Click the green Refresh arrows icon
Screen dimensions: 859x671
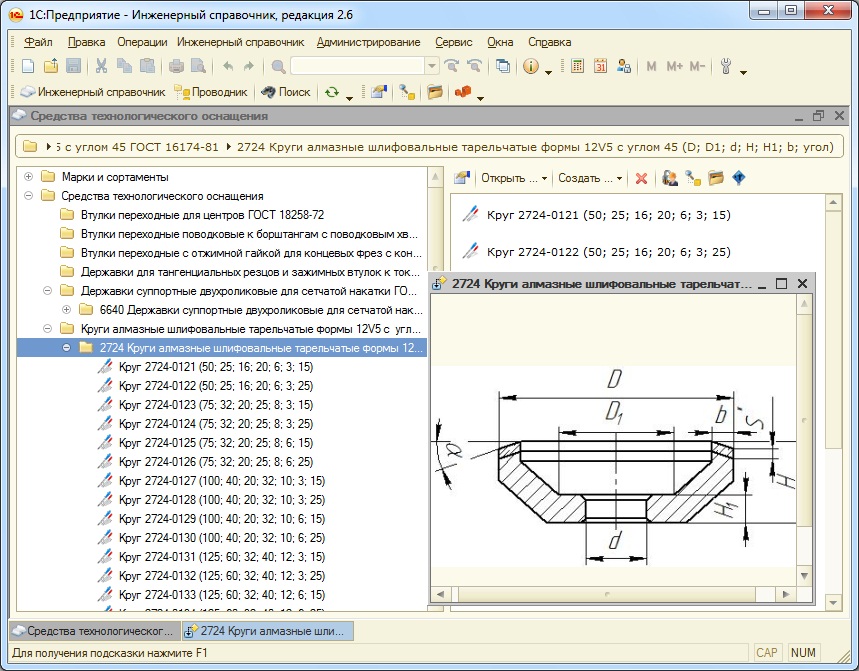331,92
